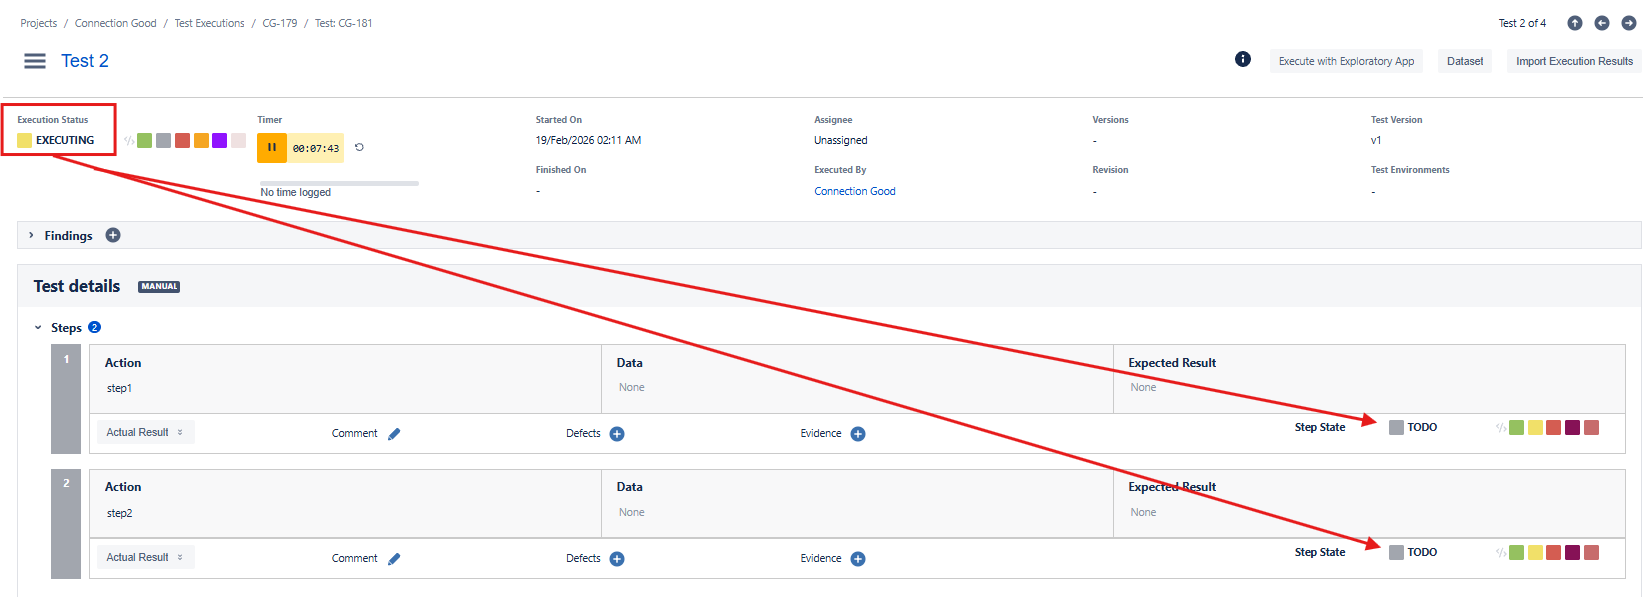Mark step1 state green
The image size is (1643, 597).
pos(1516,428)
